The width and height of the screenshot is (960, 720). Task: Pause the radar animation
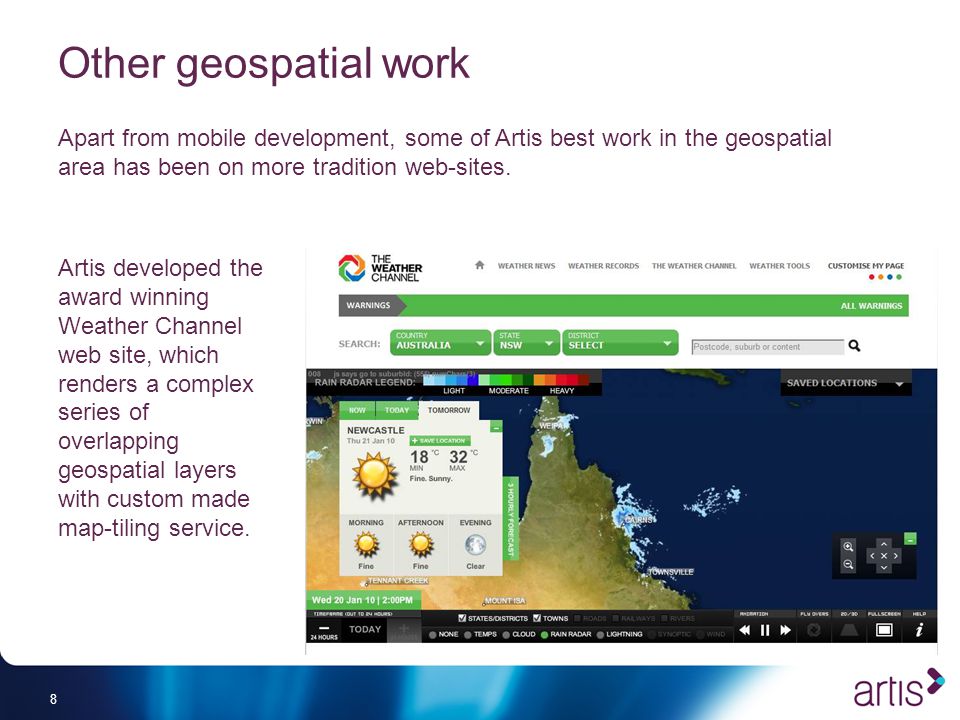click(765, 630)
